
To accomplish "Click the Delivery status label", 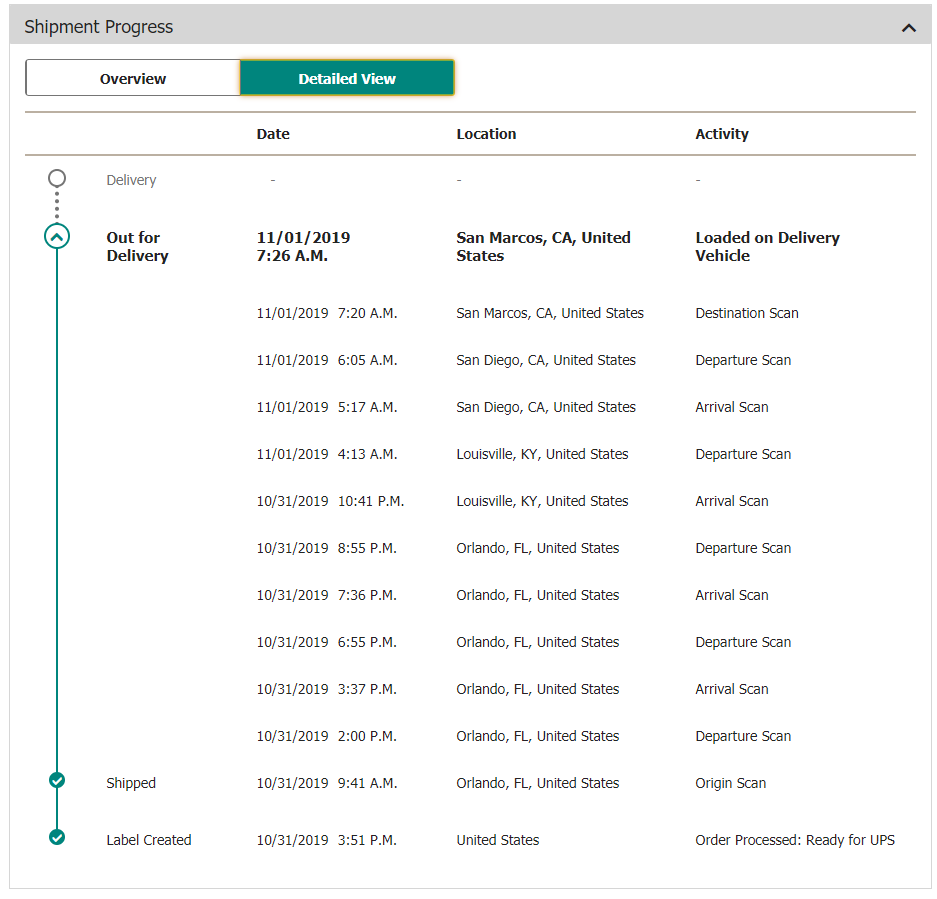I will (131, 180).
